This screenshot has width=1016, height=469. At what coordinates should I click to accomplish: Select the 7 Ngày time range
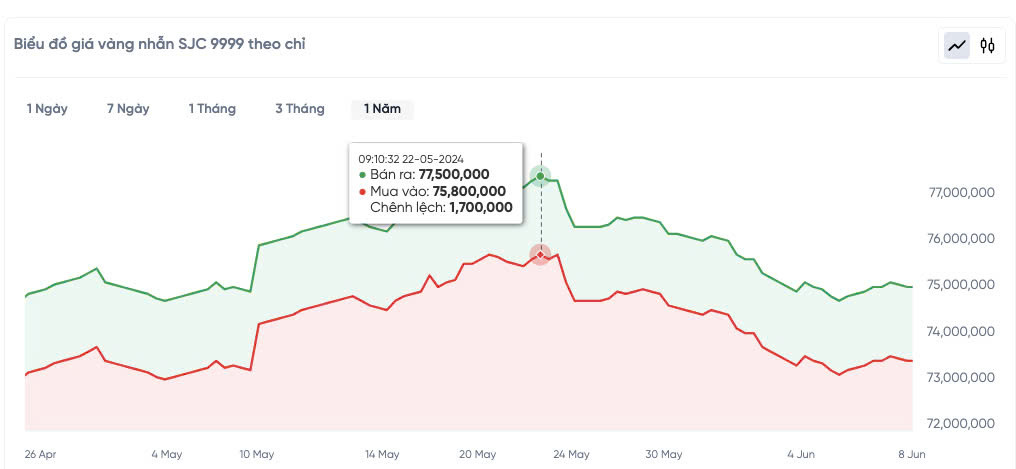pos(128,109)
